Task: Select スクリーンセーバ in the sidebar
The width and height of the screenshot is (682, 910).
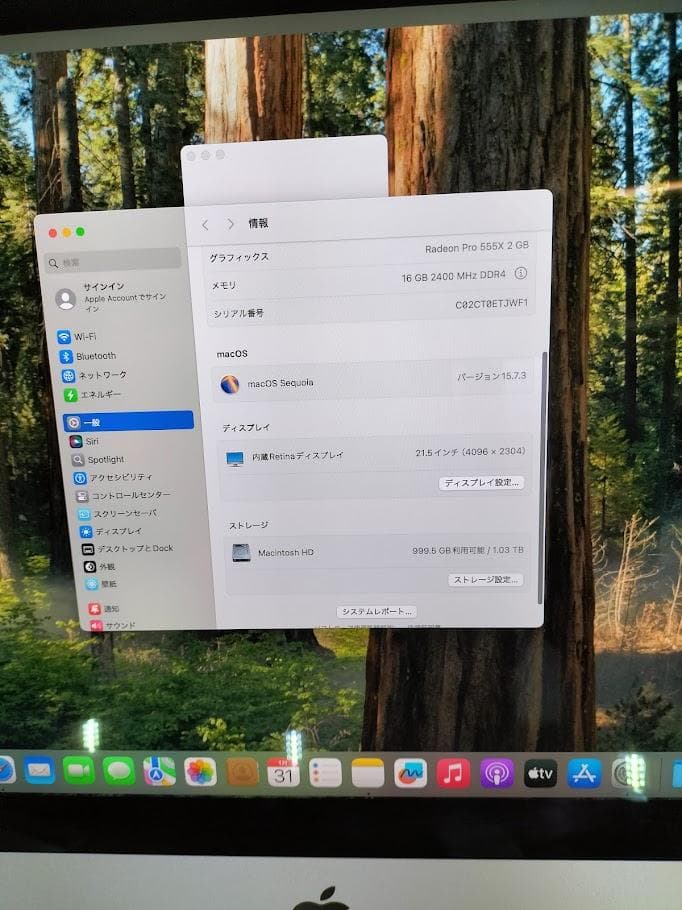Action: tap(117, 514)
